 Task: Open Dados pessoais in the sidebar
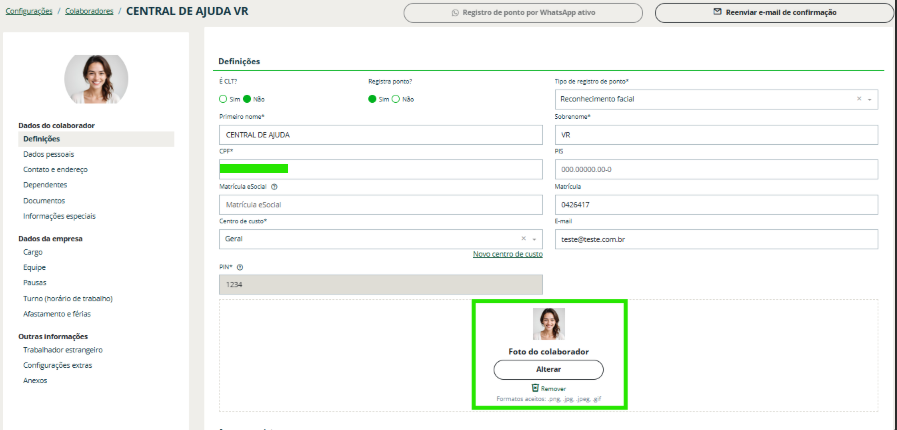coord(48,154)
